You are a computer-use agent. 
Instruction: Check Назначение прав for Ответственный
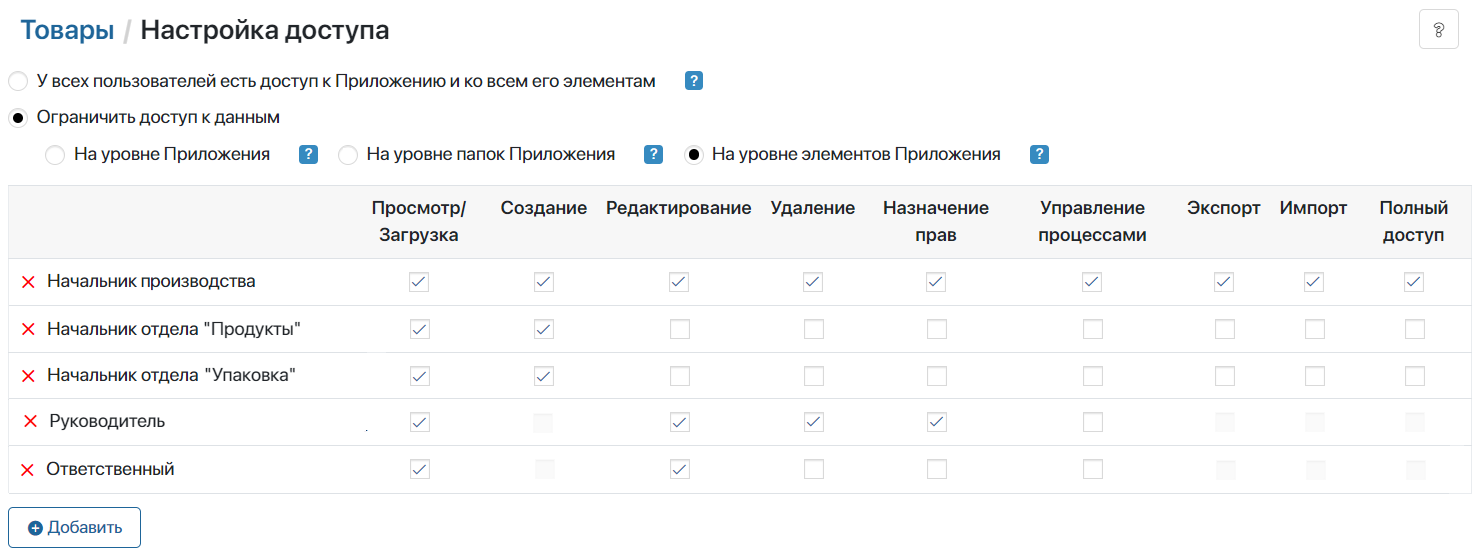tap(937, 469)
